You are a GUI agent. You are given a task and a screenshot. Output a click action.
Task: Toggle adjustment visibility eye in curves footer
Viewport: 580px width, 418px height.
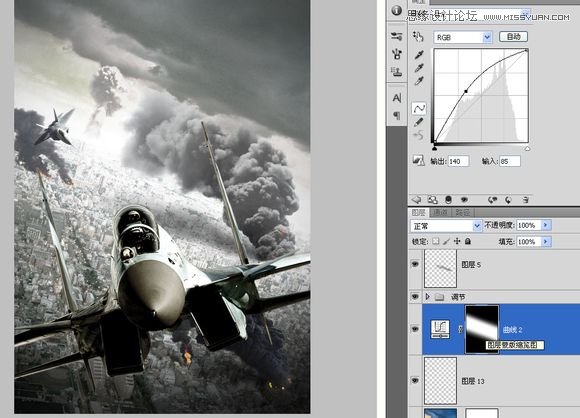464,200
